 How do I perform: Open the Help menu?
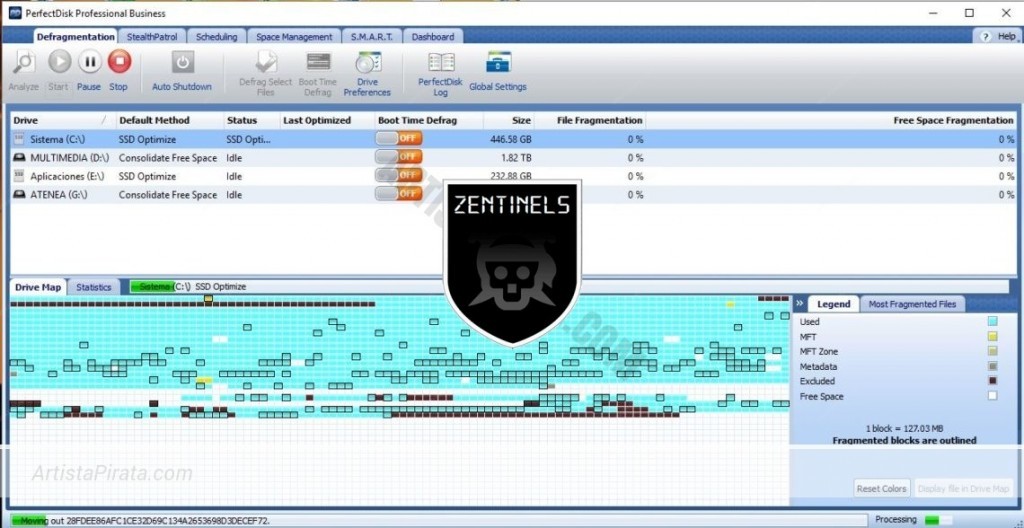pos(1000,37)
